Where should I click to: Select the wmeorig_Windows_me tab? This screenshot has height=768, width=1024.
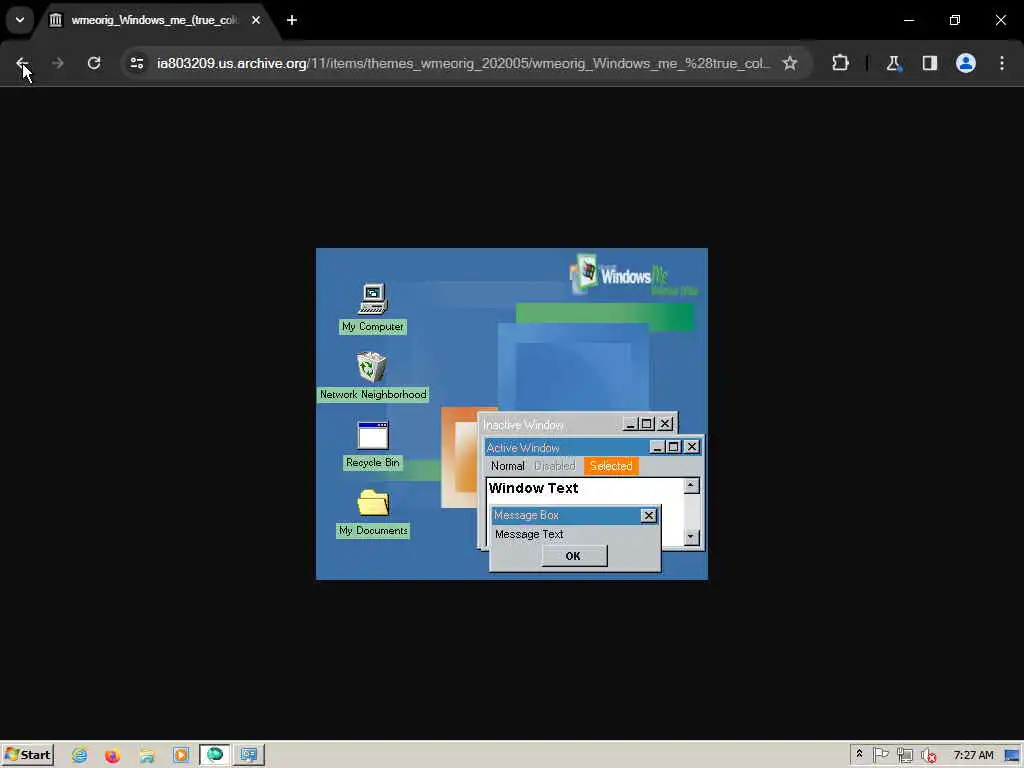click(156, 20)
